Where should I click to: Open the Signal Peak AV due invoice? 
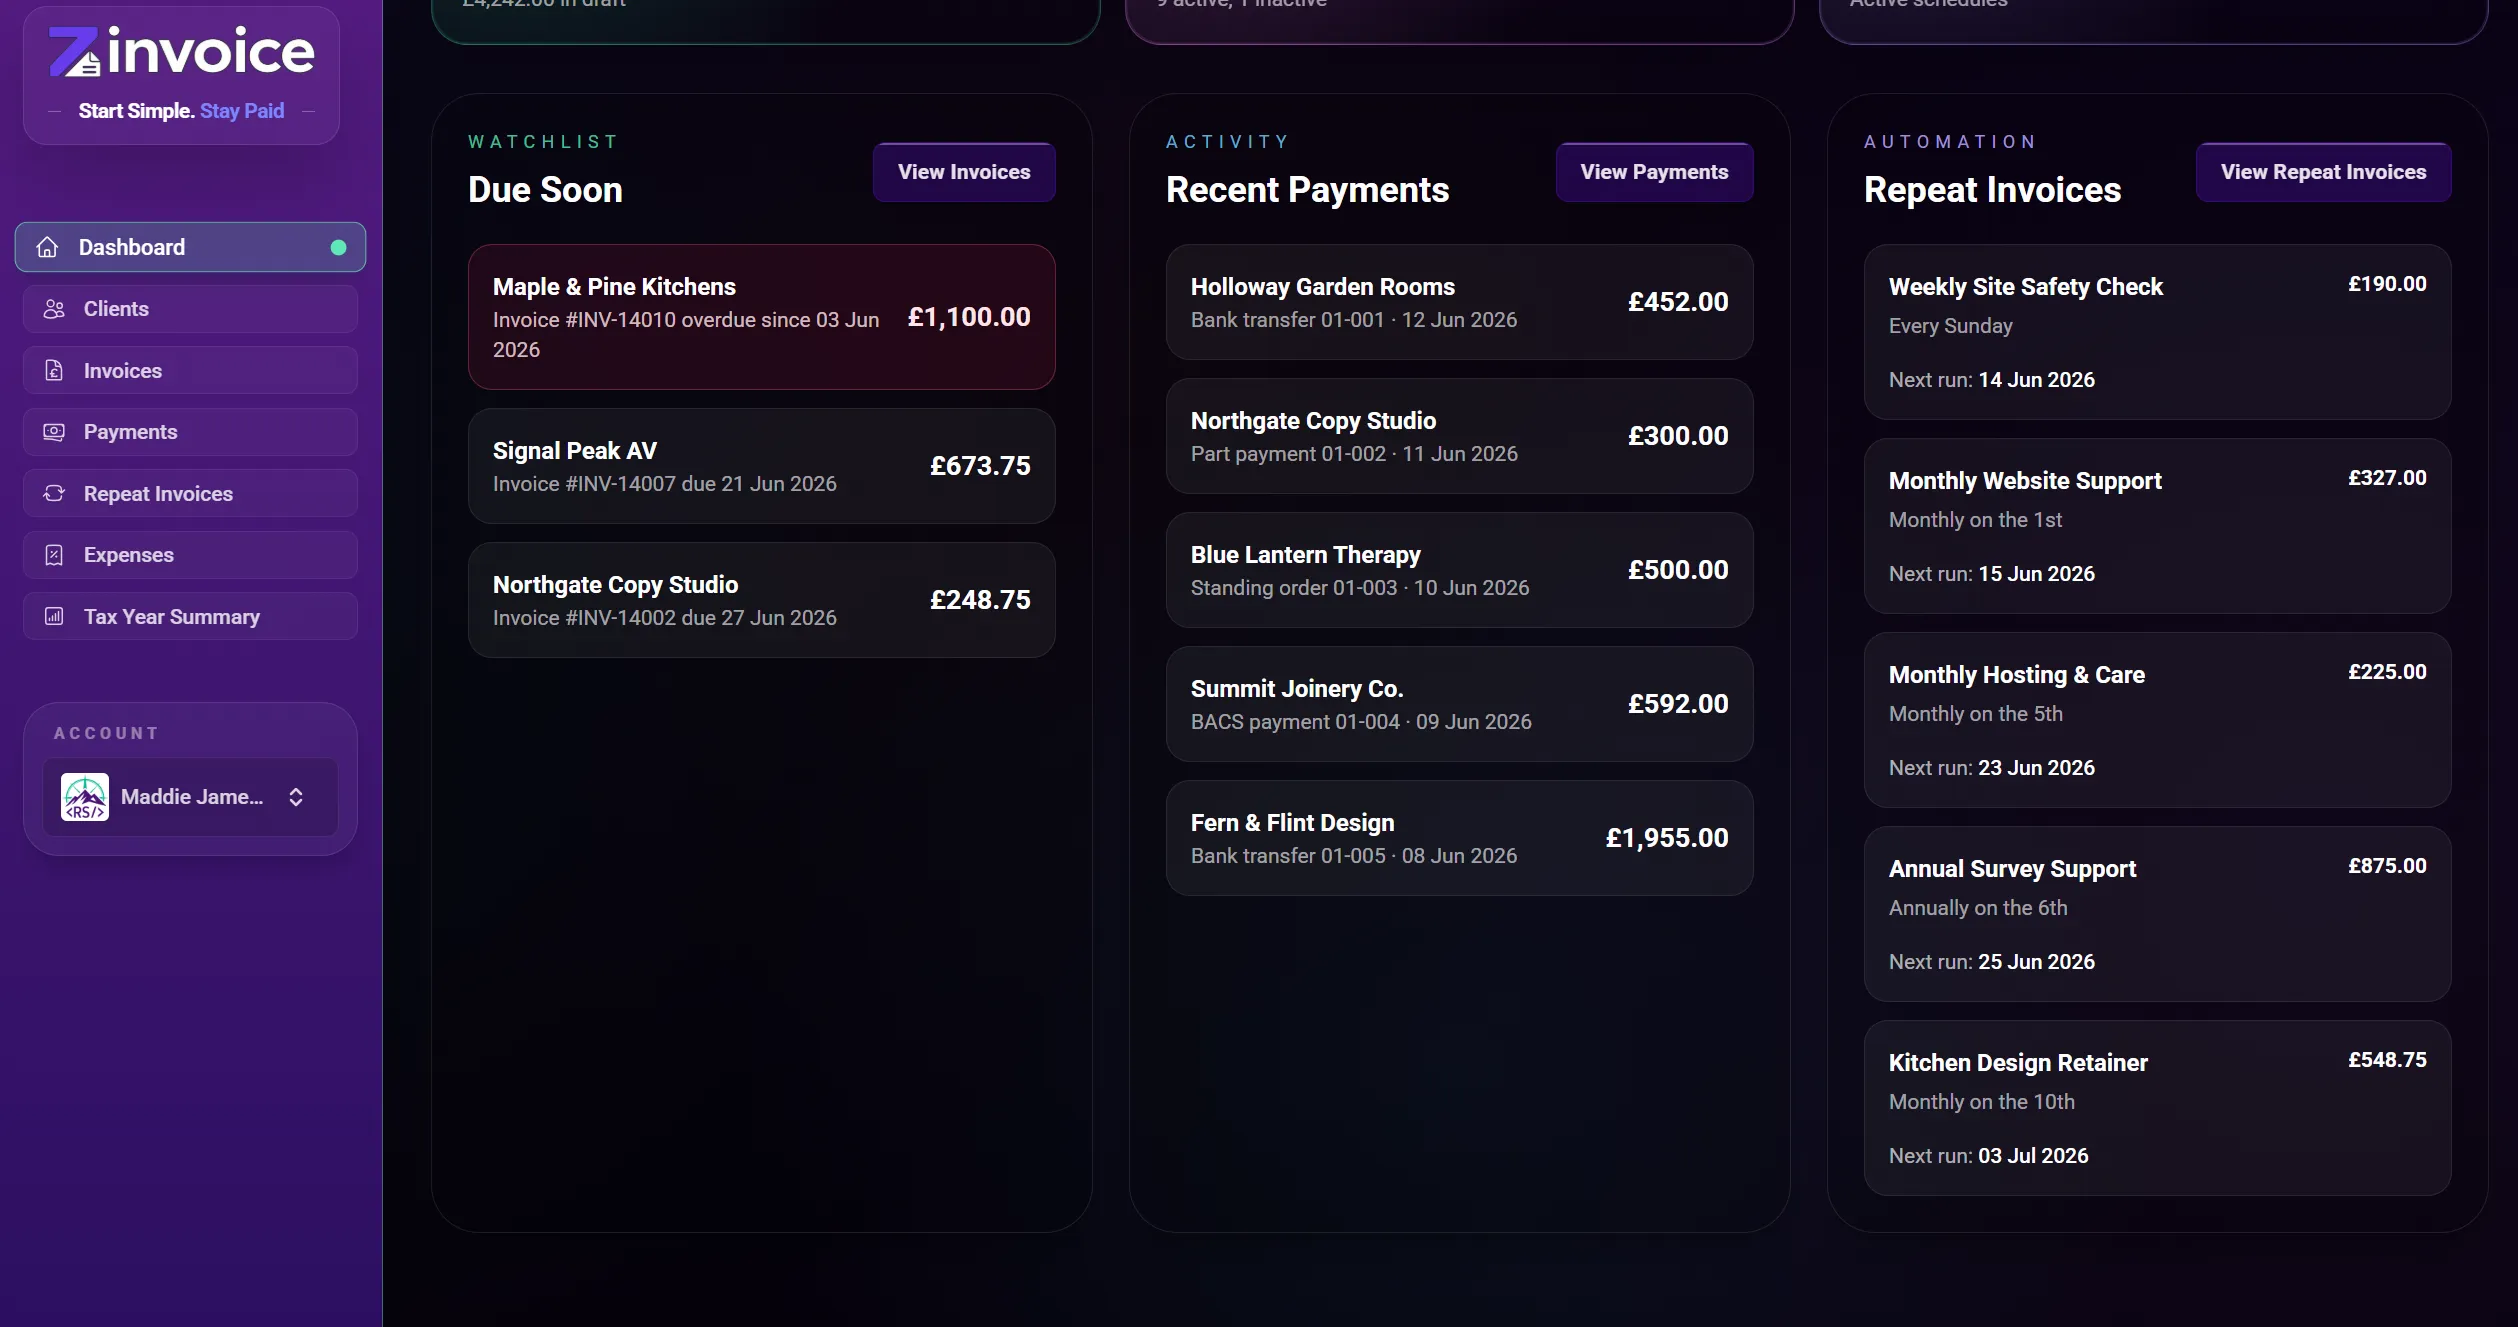pyautogui.click(x=762, y=466)
